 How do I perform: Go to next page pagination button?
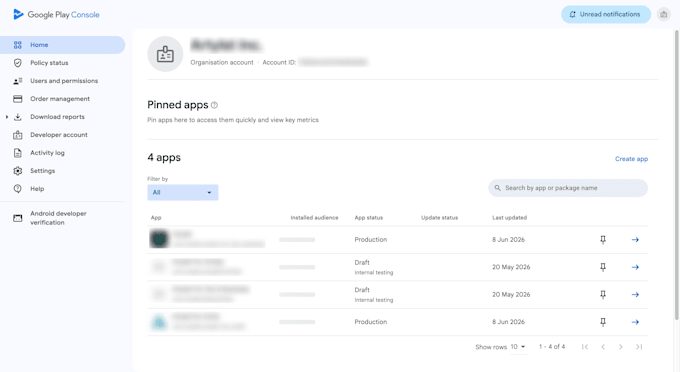tap(621, 347)
